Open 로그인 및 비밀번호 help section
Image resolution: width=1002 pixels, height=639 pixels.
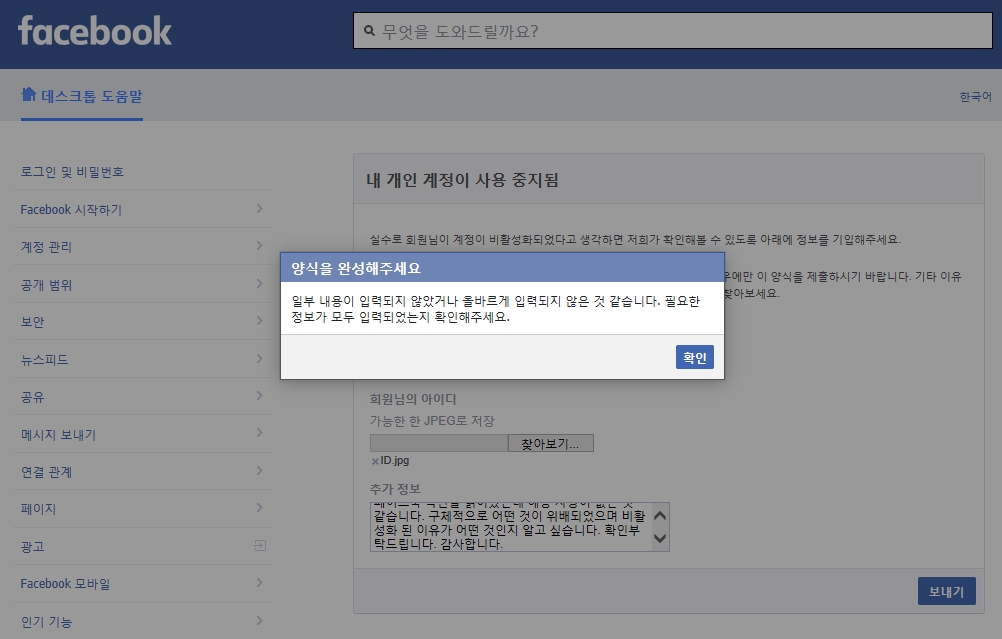click(72, 172)
